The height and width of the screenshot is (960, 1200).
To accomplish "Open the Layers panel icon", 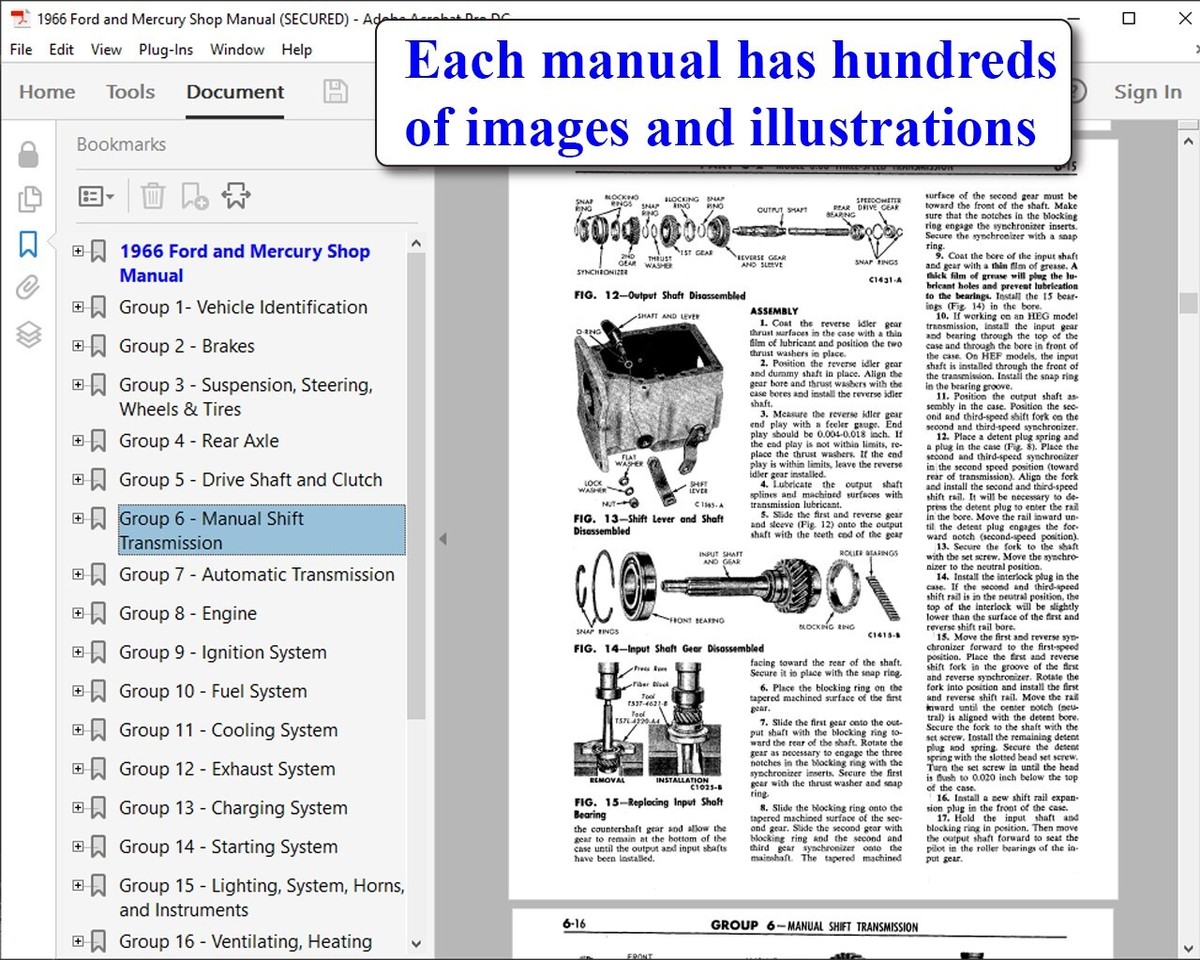I will pos(28,334).
